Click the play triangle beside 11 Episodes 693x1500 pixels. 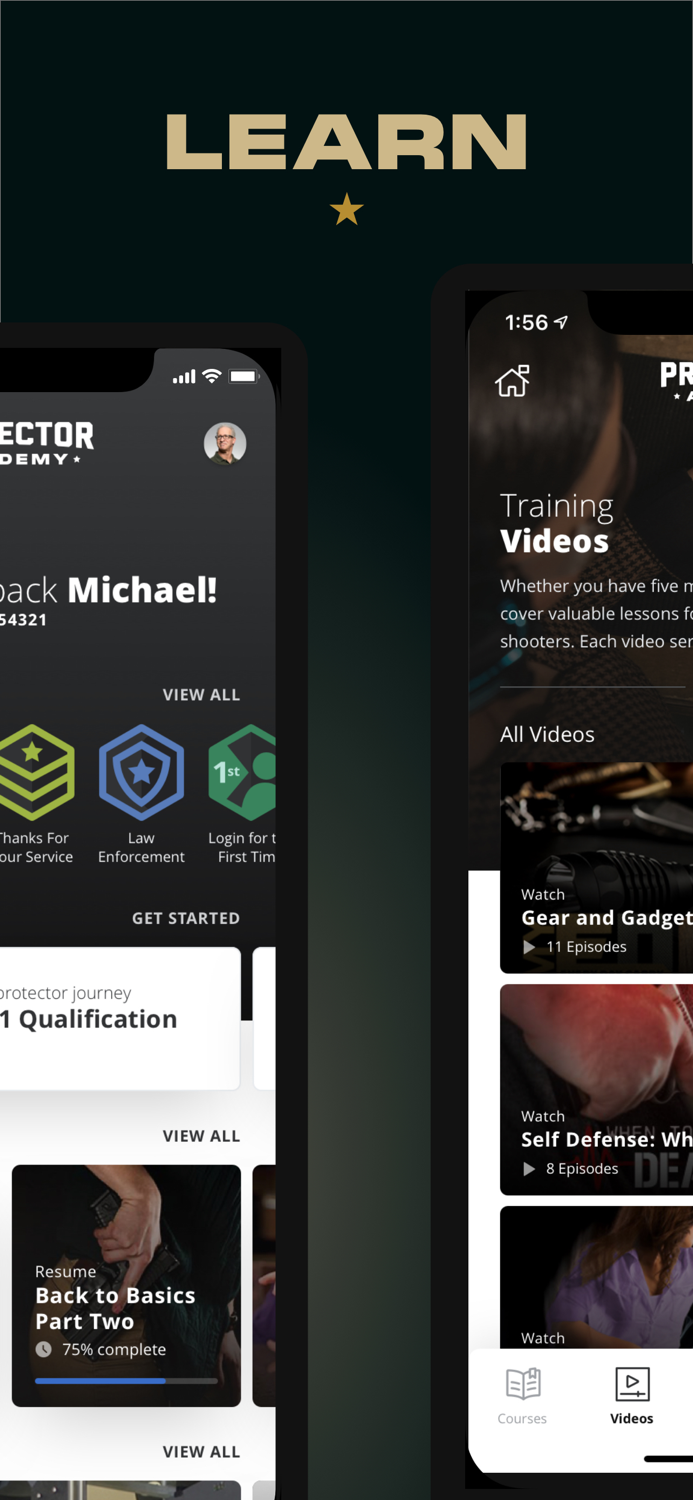click(530, 947)
